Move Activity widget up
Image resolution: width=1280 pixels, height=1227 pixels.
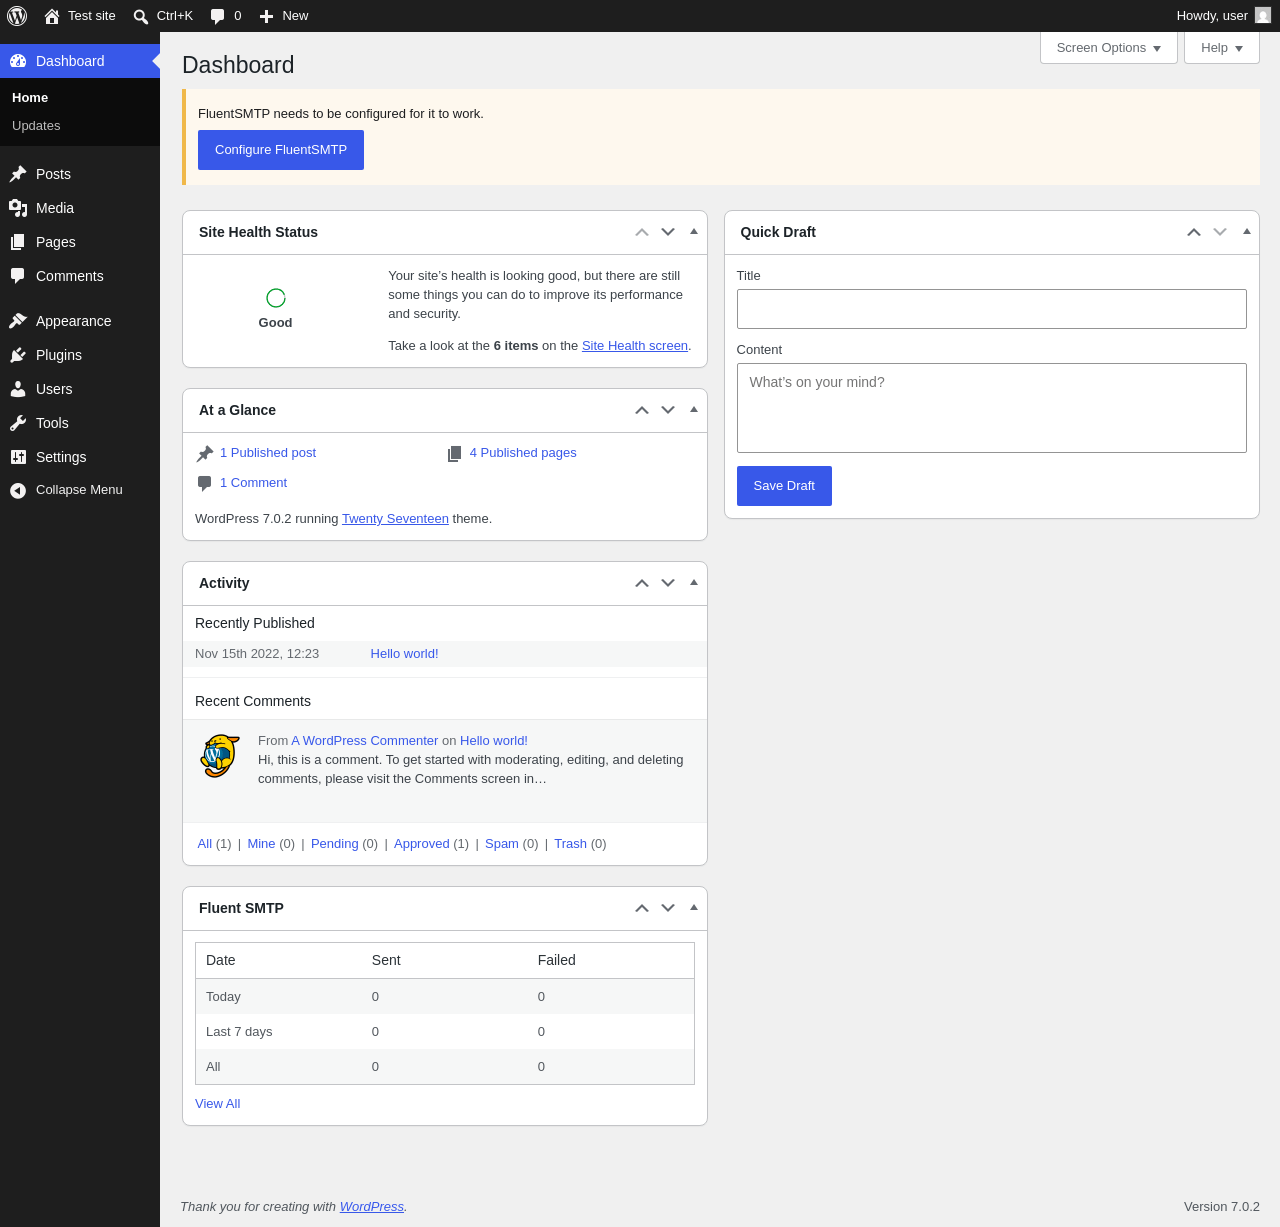pos(642,583)
